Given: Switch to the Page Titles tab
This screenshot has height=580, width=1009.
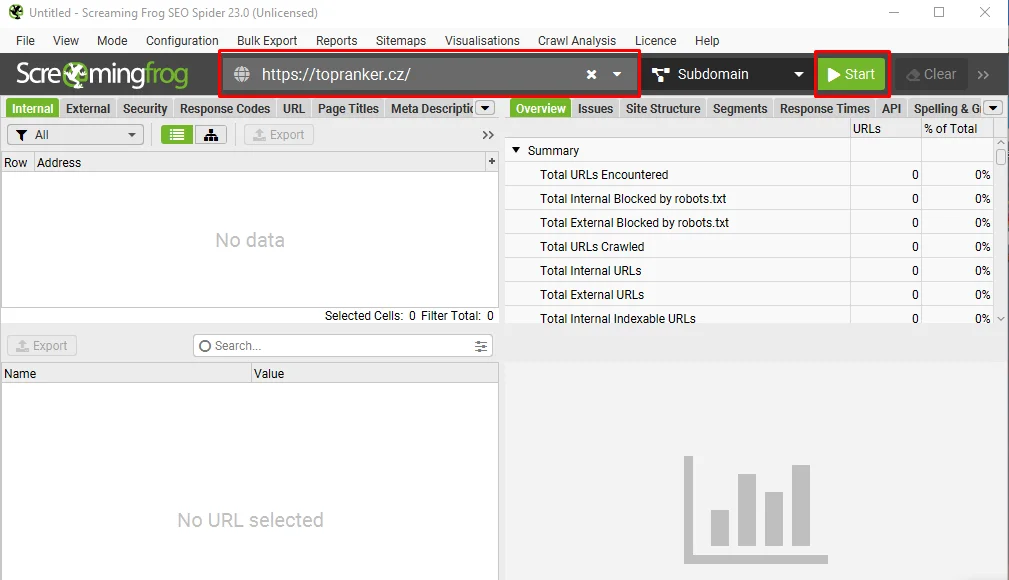Looking at the screenshot, I should click(x=348, y=108).
